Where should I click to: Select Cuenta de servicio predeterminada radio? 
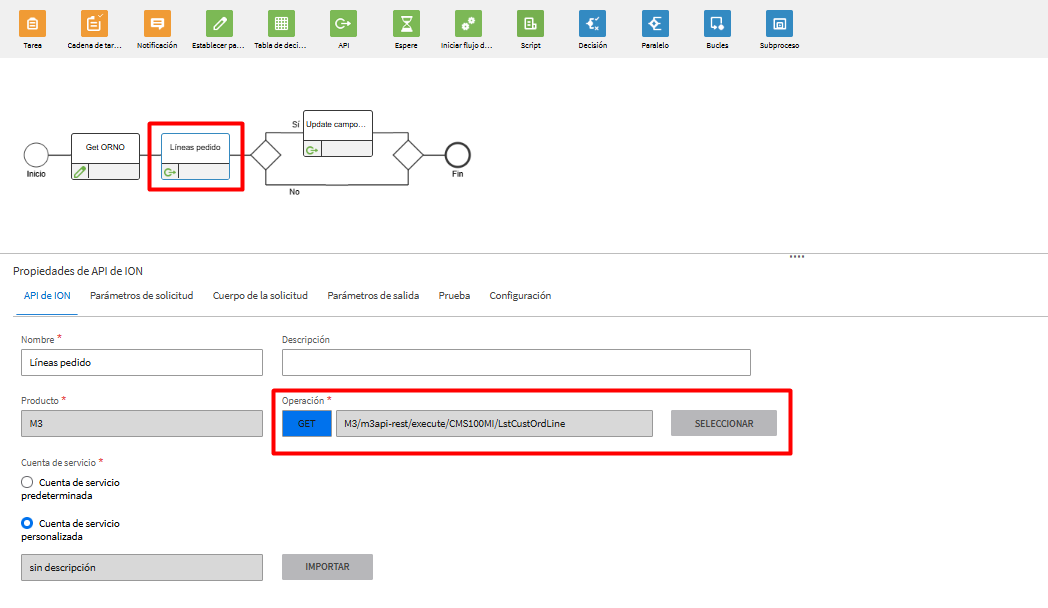tap(27, 482)
